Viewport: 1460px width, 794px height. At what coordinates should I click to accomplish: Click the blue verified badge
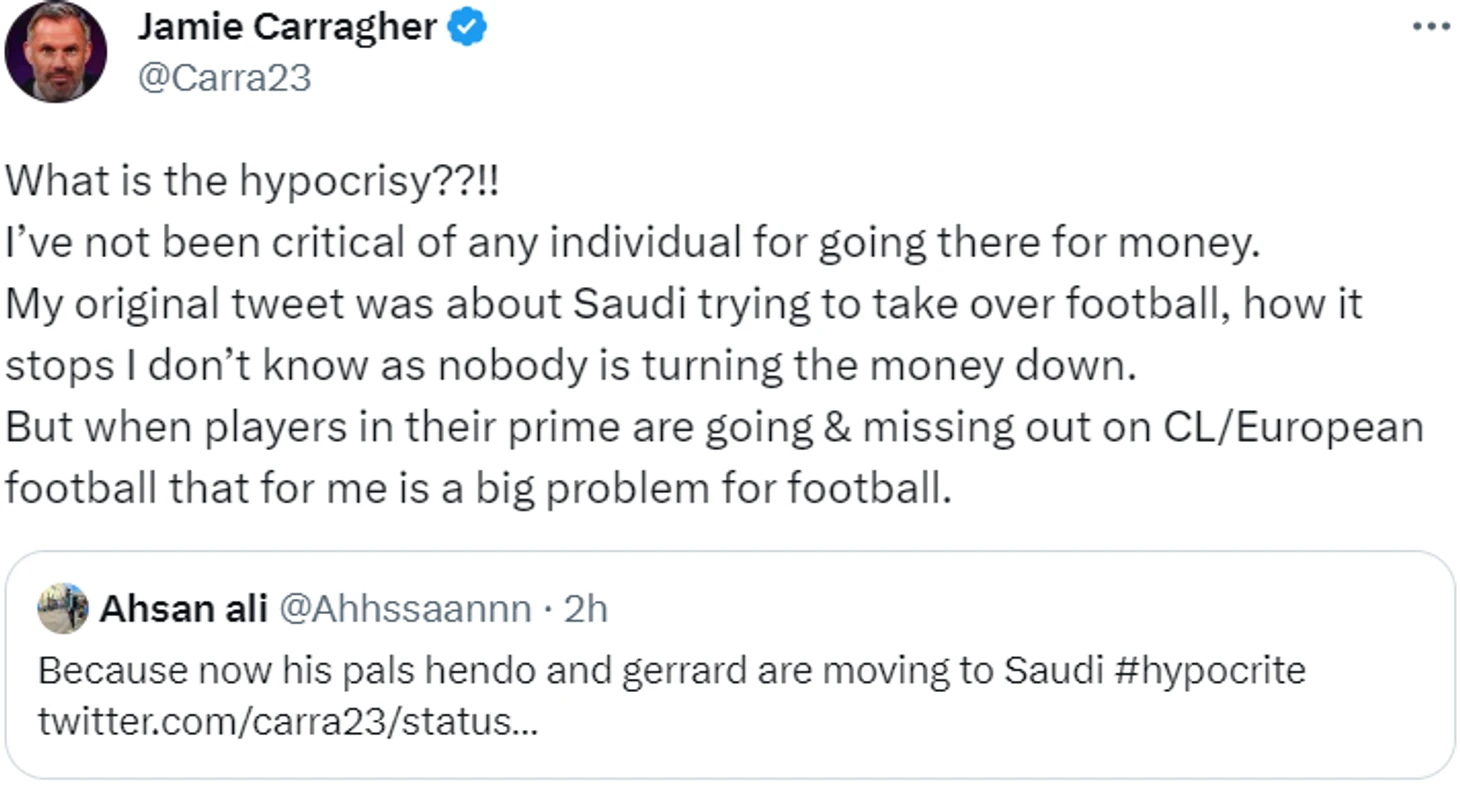coord(466,28)
